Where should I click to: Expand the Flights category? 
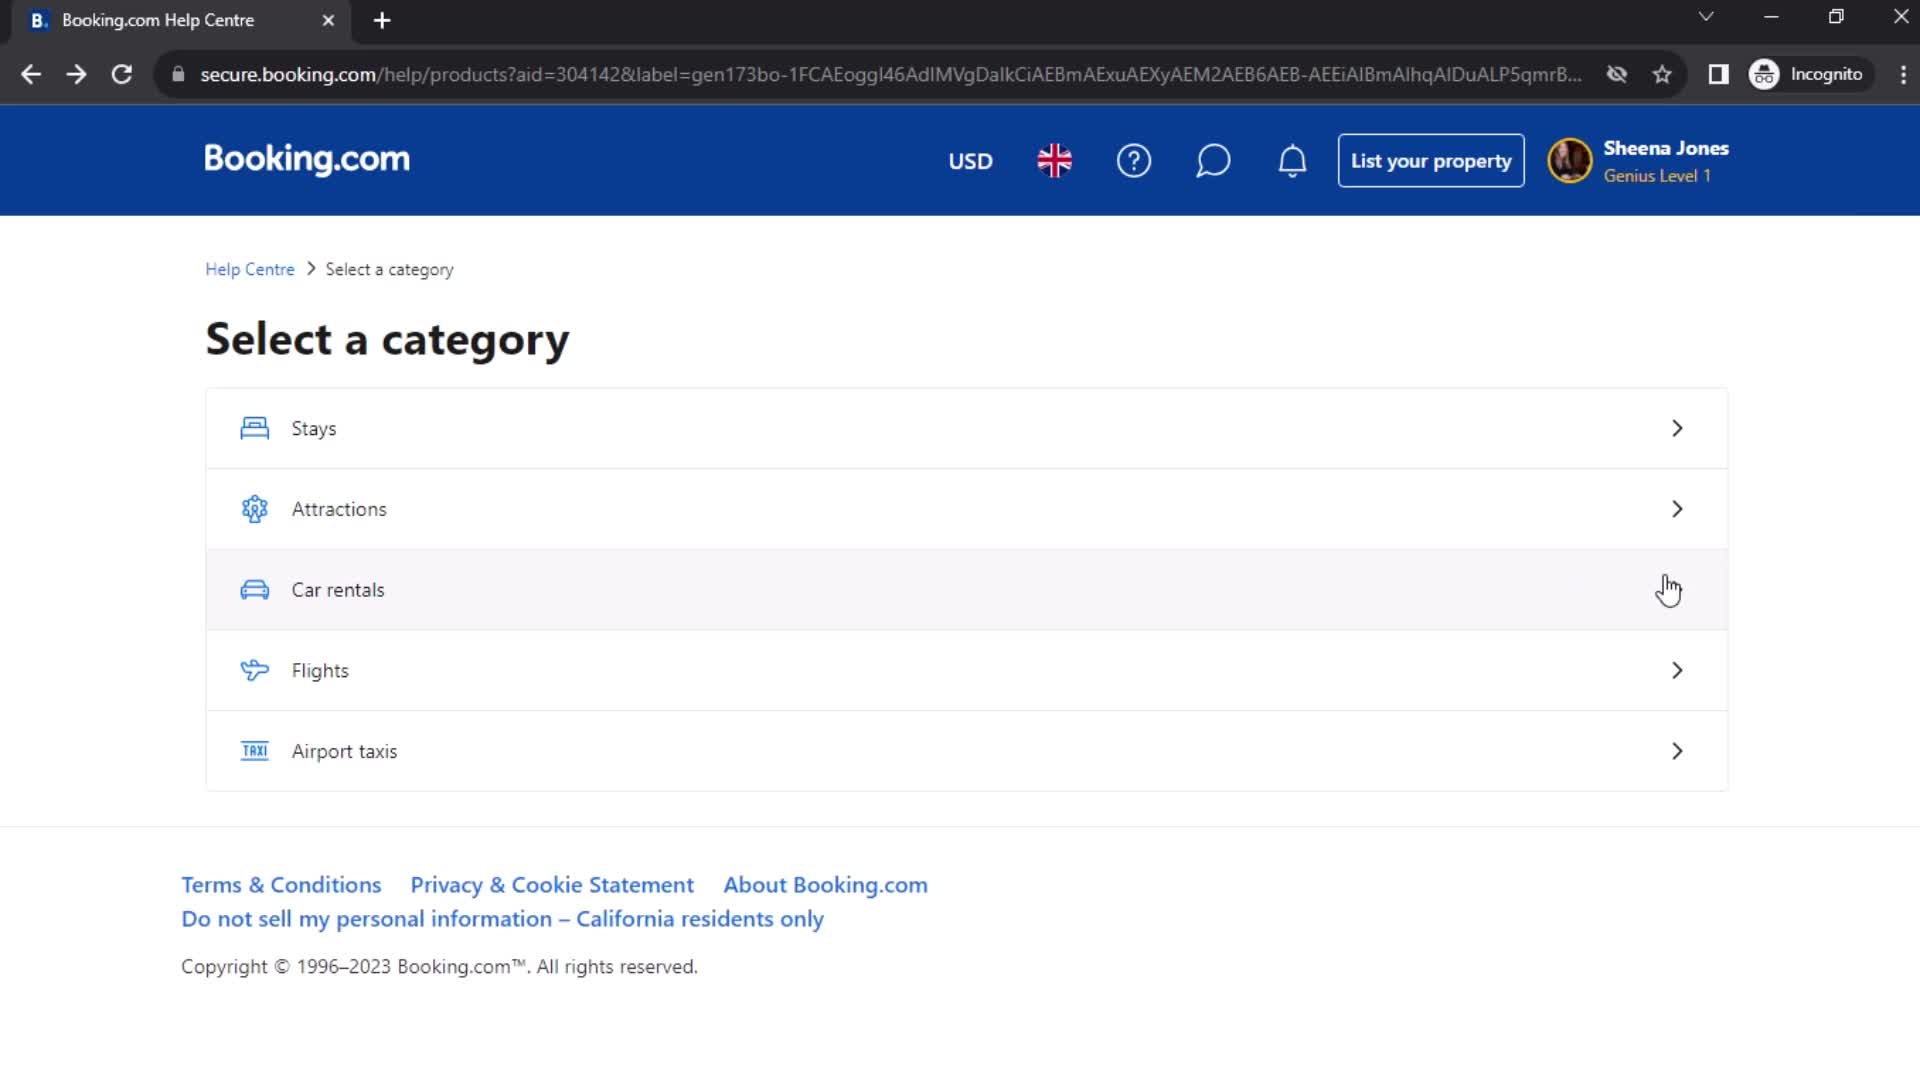[x=1677, y=670]
